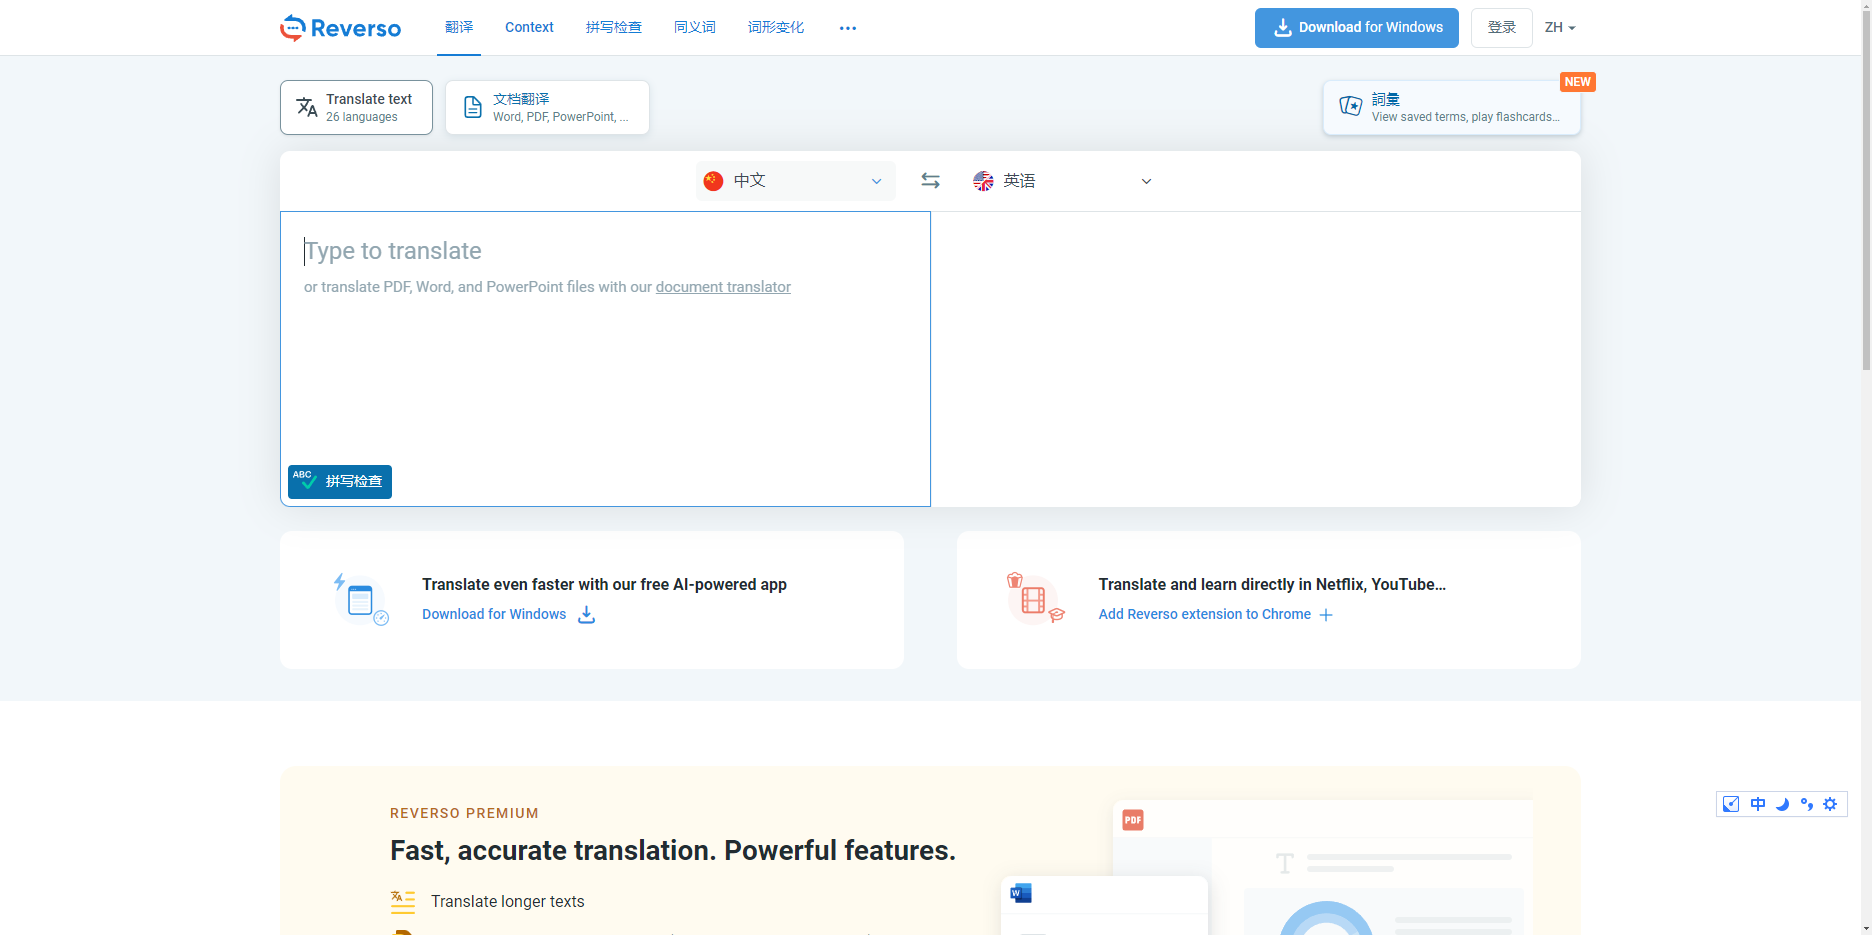Image resolution: width=1872 pixels, height=935 pixels.
Task: Click 'Translate and learn directly in Netflix' heading
Action: coord(1272,584)
